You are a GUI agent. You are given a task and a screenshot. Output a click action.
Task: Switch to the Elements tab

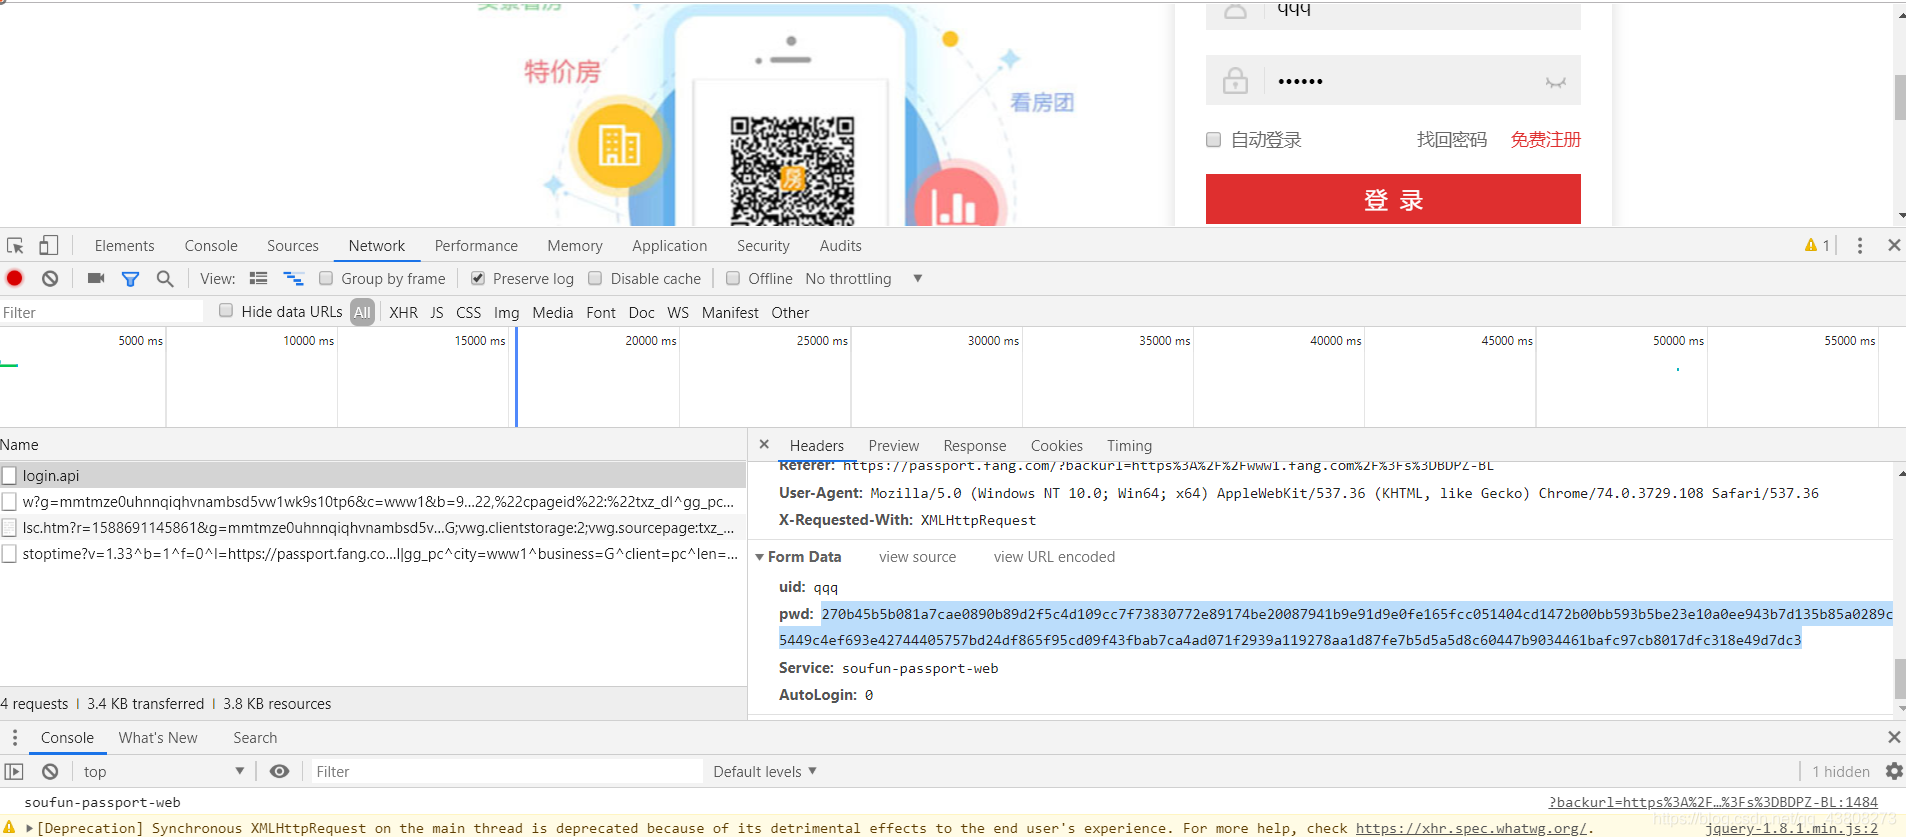pos(125,246)
